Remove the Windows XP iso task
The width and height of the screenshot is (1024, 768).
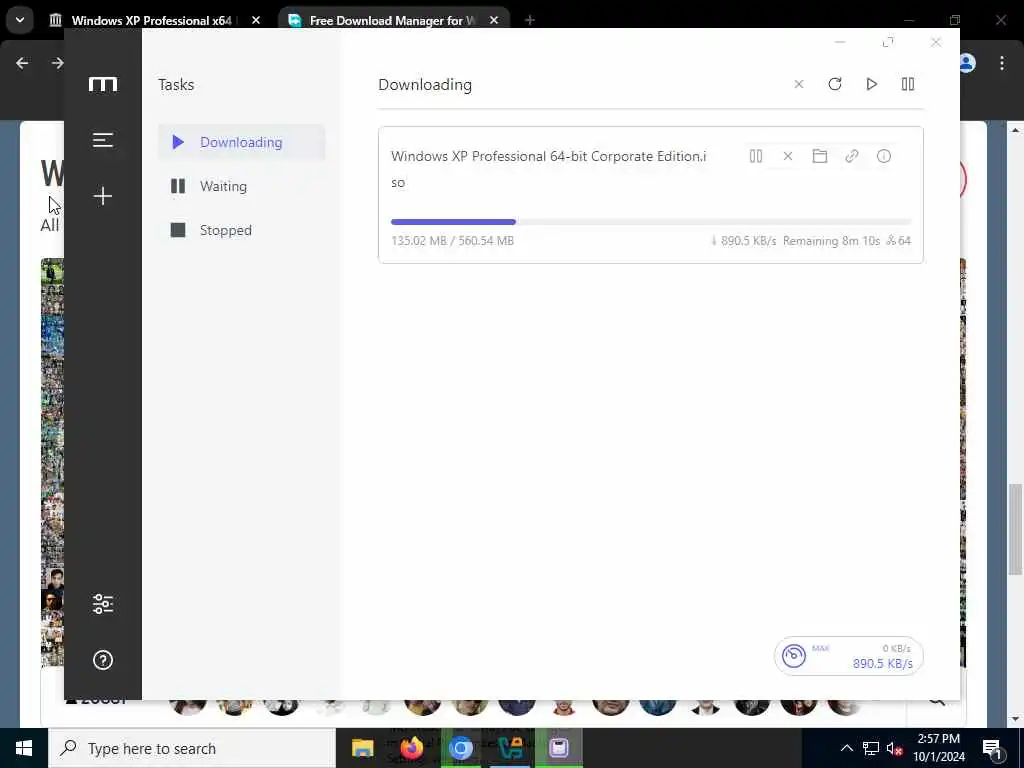788,156
